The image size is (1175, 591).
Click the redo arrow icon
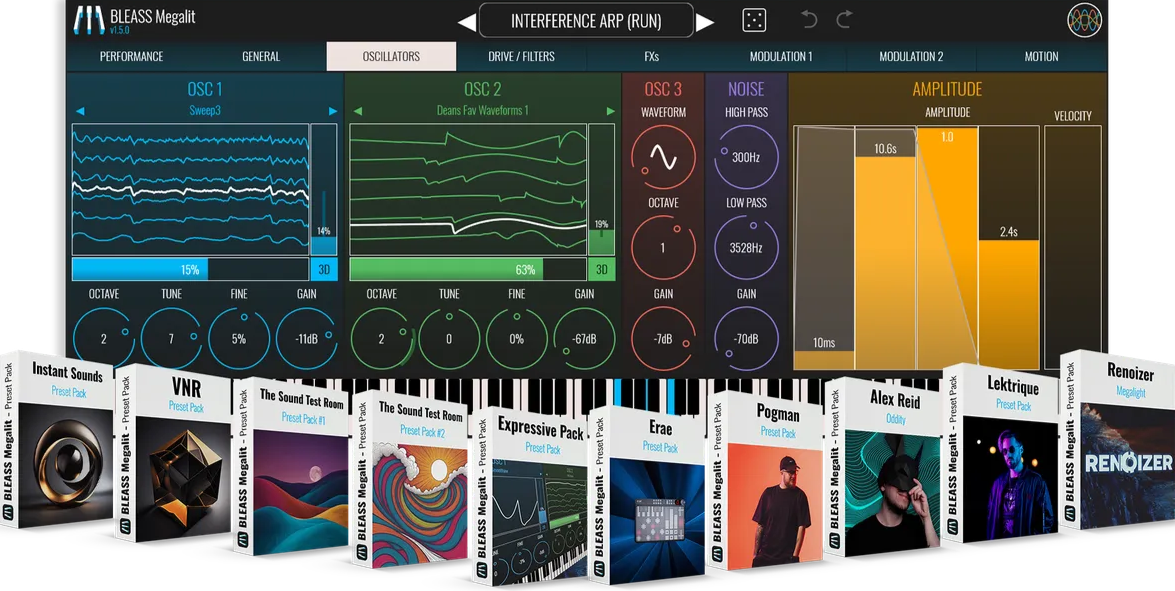click(844, 20)
